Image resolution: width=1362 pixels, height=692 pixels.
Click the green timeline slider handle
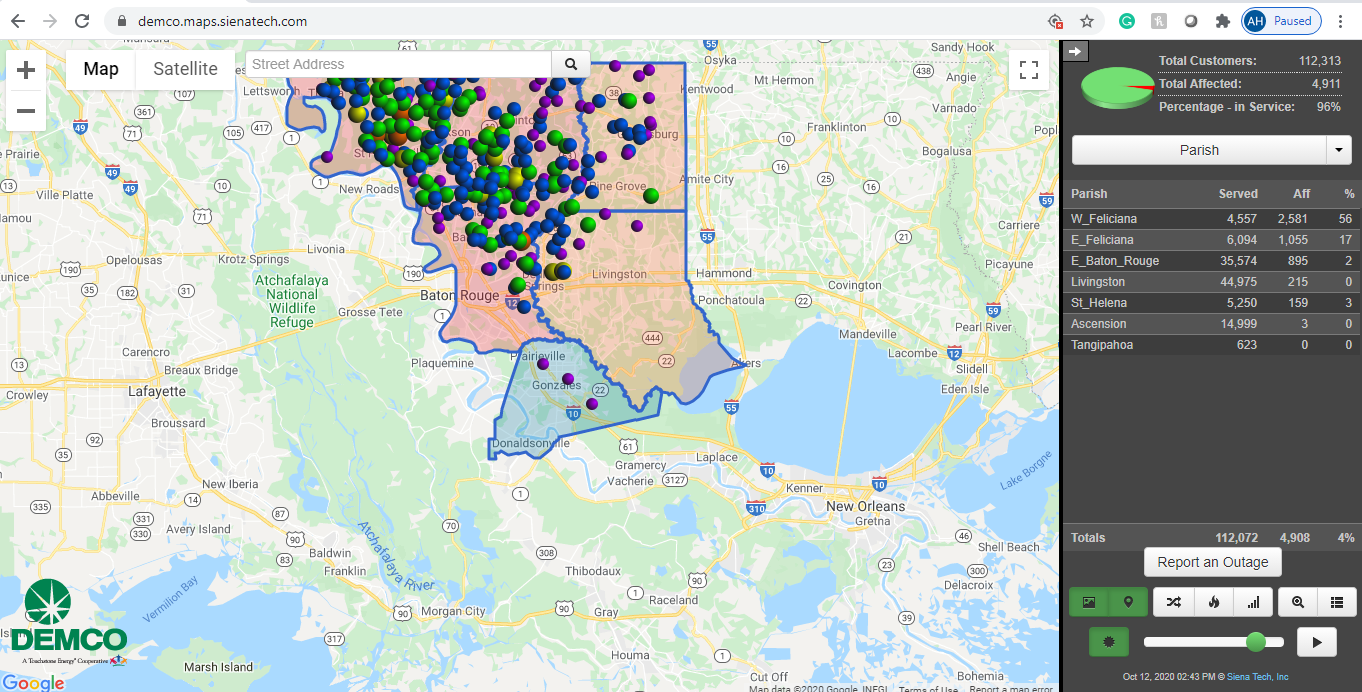[x=1256, y=642]
